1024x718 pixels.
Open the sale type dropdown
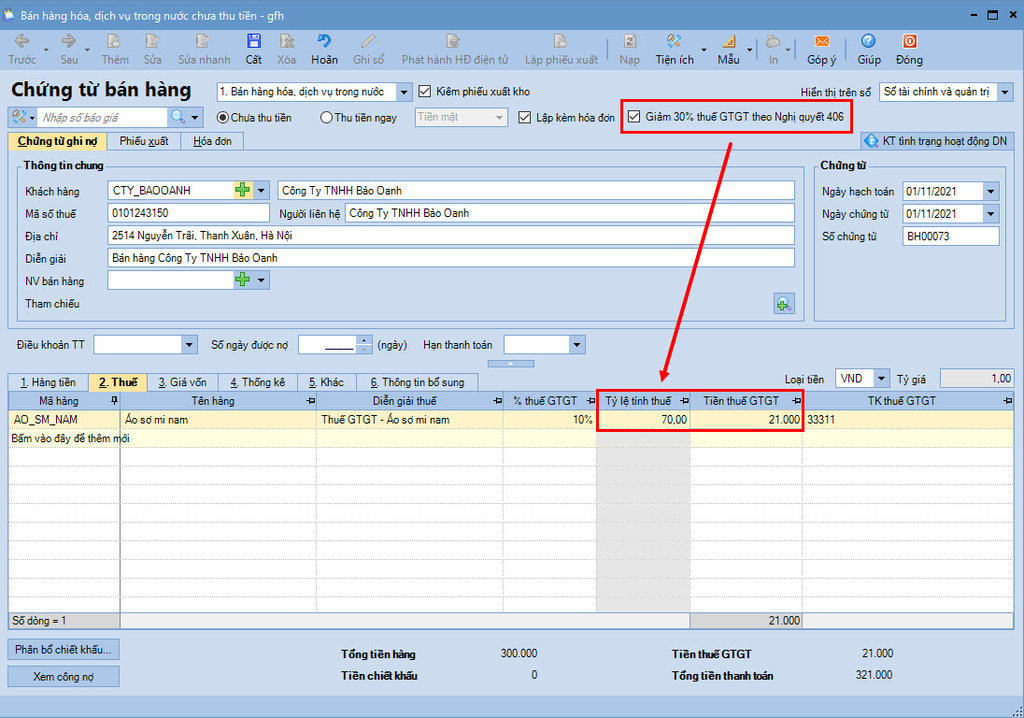[404, 92]
